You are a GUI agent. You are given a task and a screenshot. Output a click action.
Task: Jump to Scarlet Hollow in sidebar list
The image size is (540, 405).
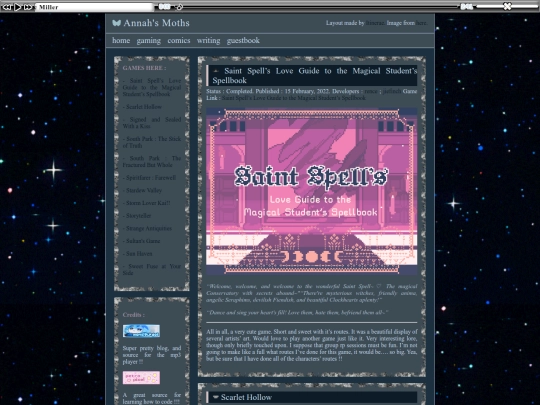(x=142, y=107)
